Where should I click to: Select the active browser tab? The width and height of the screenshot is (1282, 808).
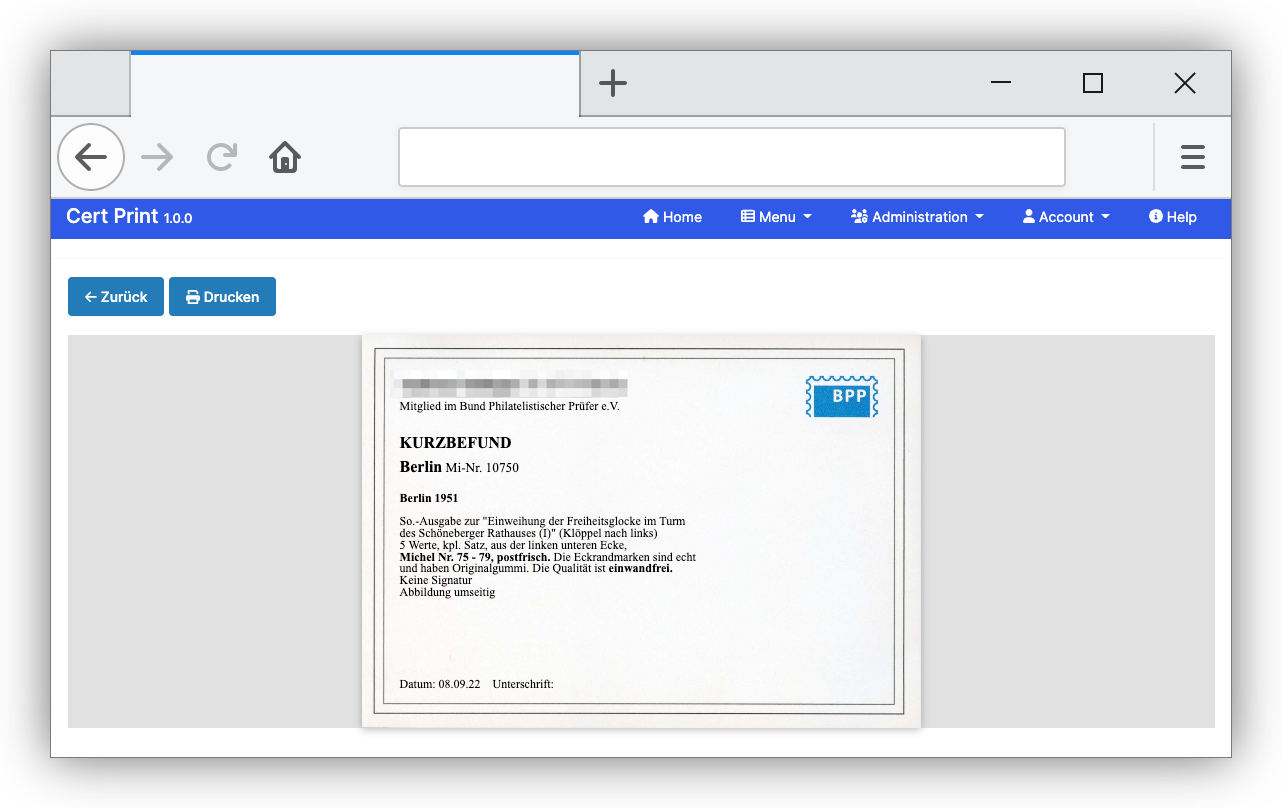(354, 85)
